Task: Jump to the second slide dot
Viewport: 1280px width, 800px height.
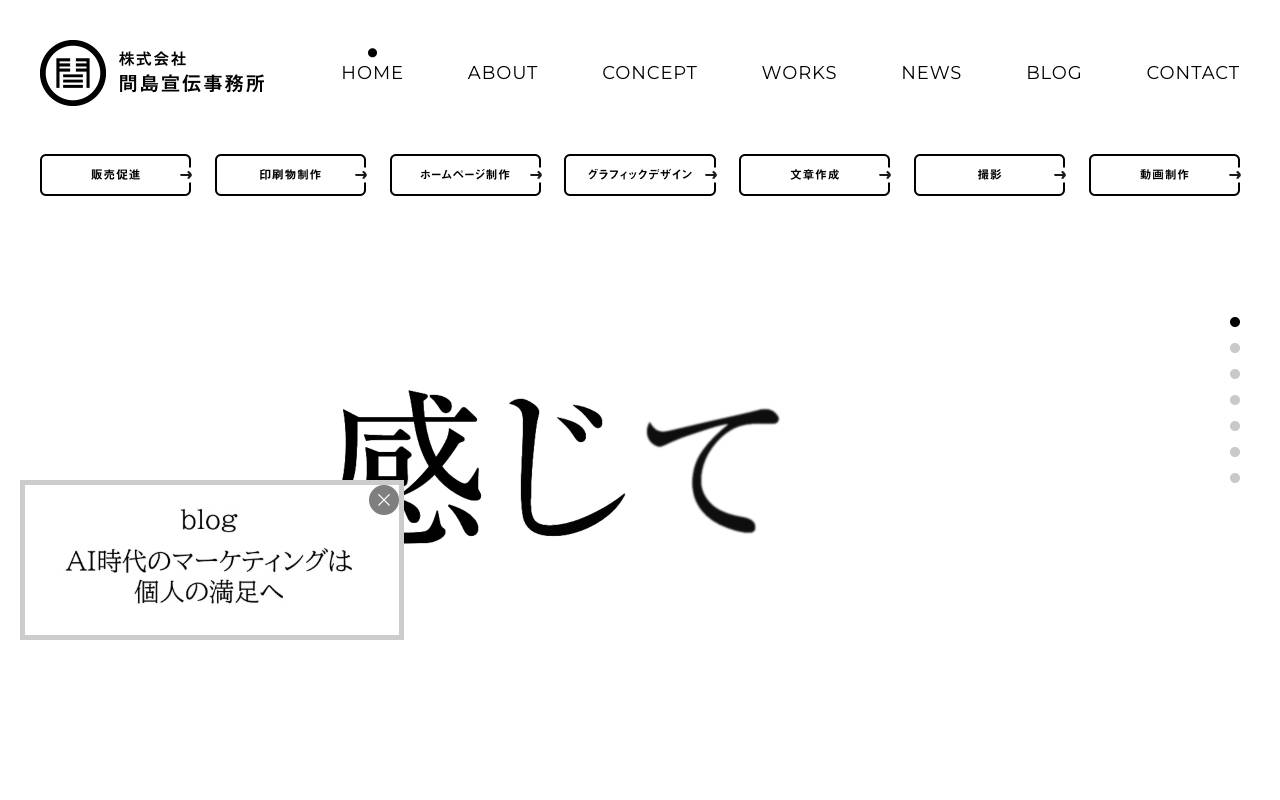Action: [1235, 348]
